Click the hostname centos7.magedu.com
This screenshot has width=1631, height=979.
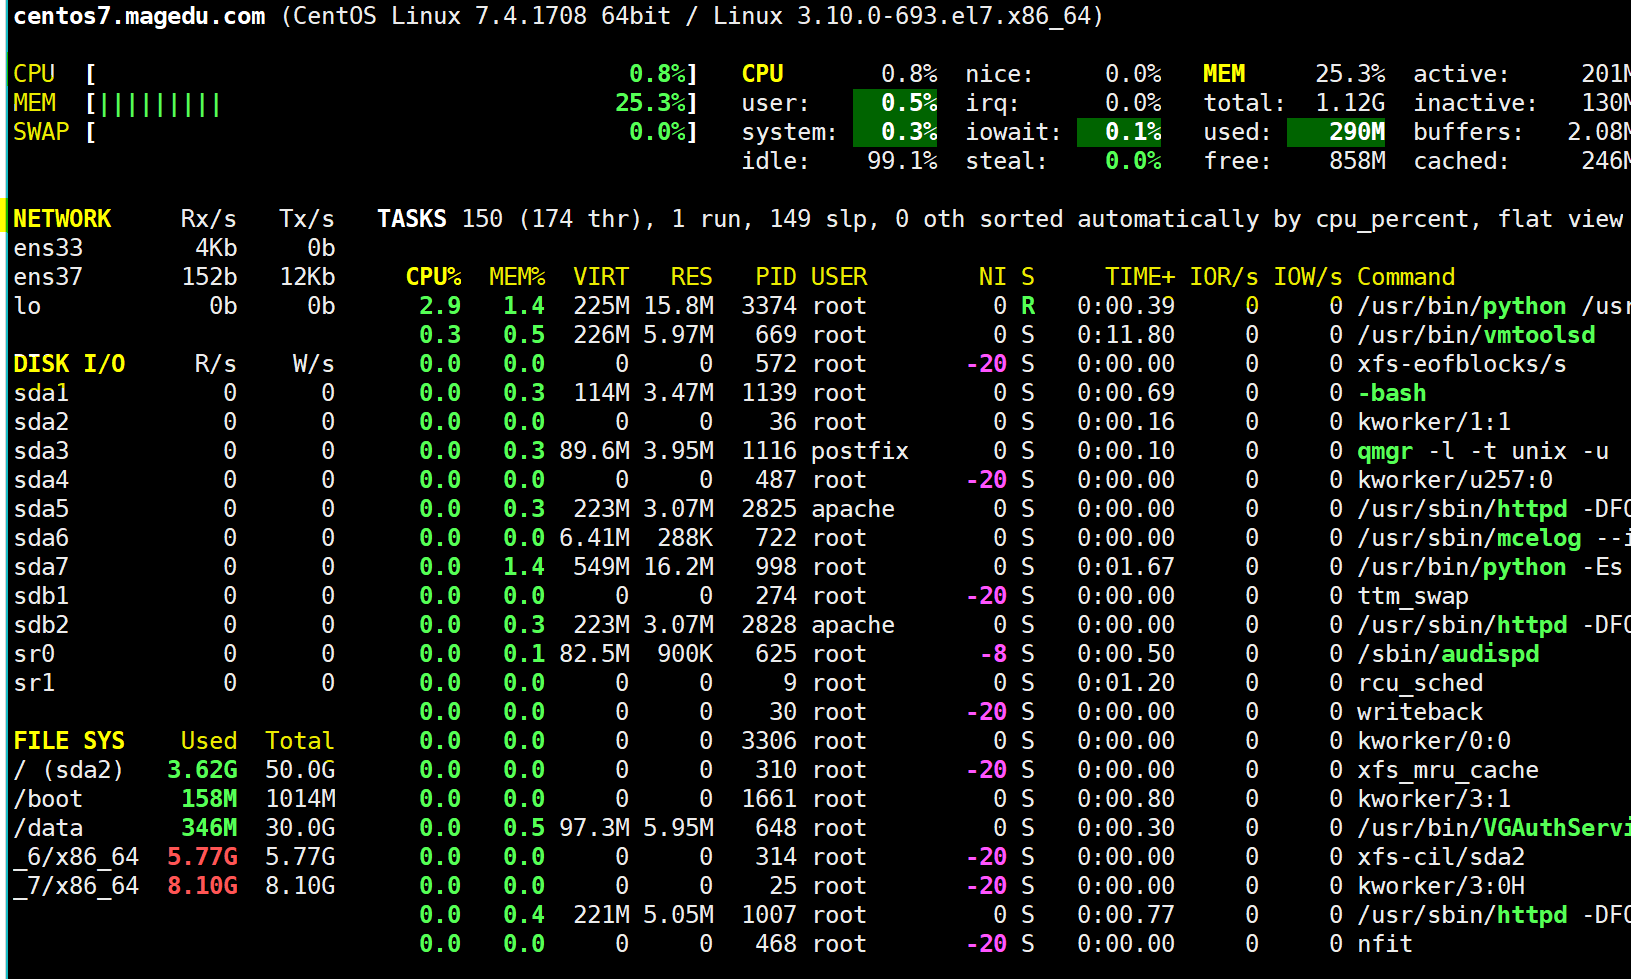[x=139, y=16]
